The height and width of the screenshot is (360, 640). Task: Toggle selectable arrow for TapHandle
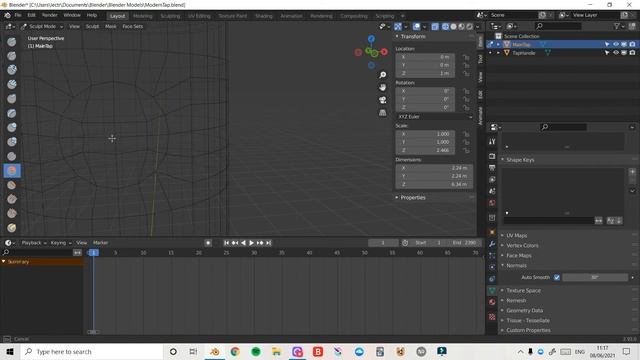607,53
